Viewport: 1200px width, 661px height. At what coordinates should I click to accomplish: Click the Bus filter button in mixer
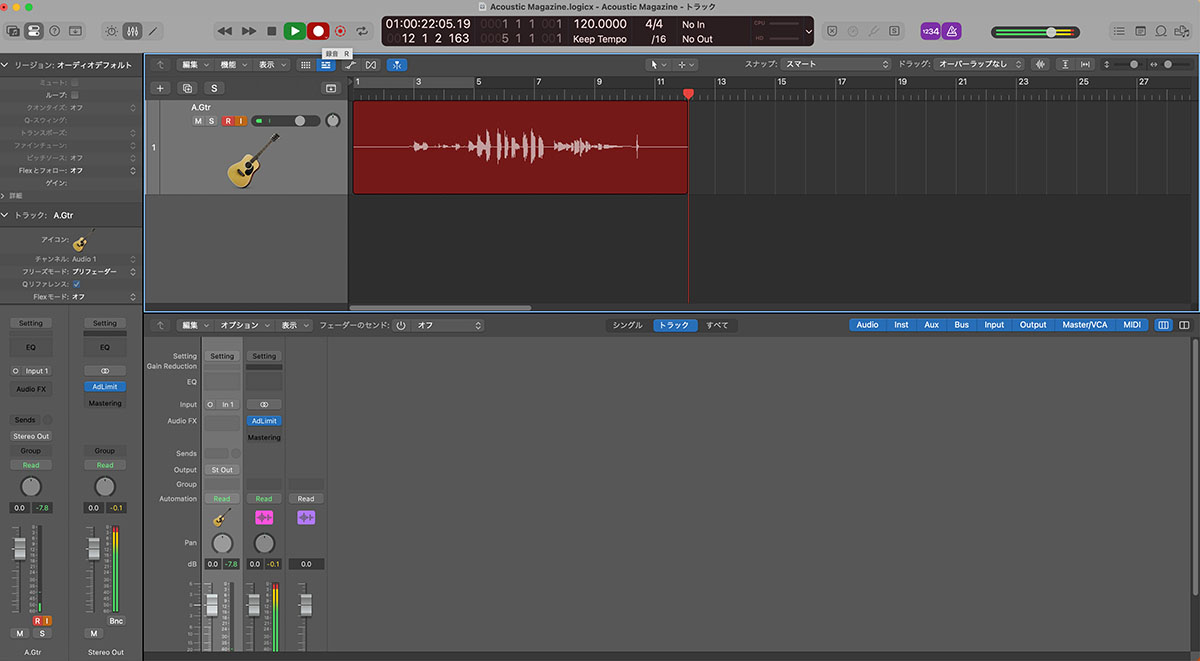pos(961,325)
